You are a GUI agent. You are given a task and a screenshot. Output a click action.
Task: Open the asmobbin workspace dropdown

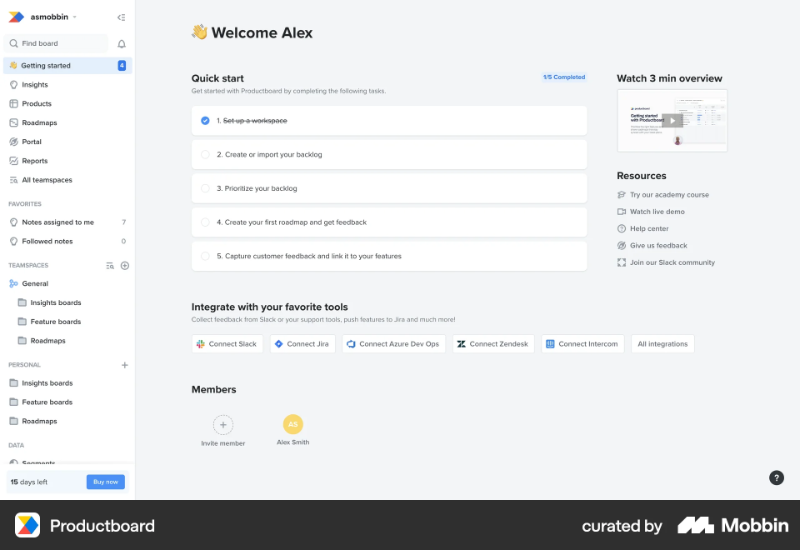53,17
